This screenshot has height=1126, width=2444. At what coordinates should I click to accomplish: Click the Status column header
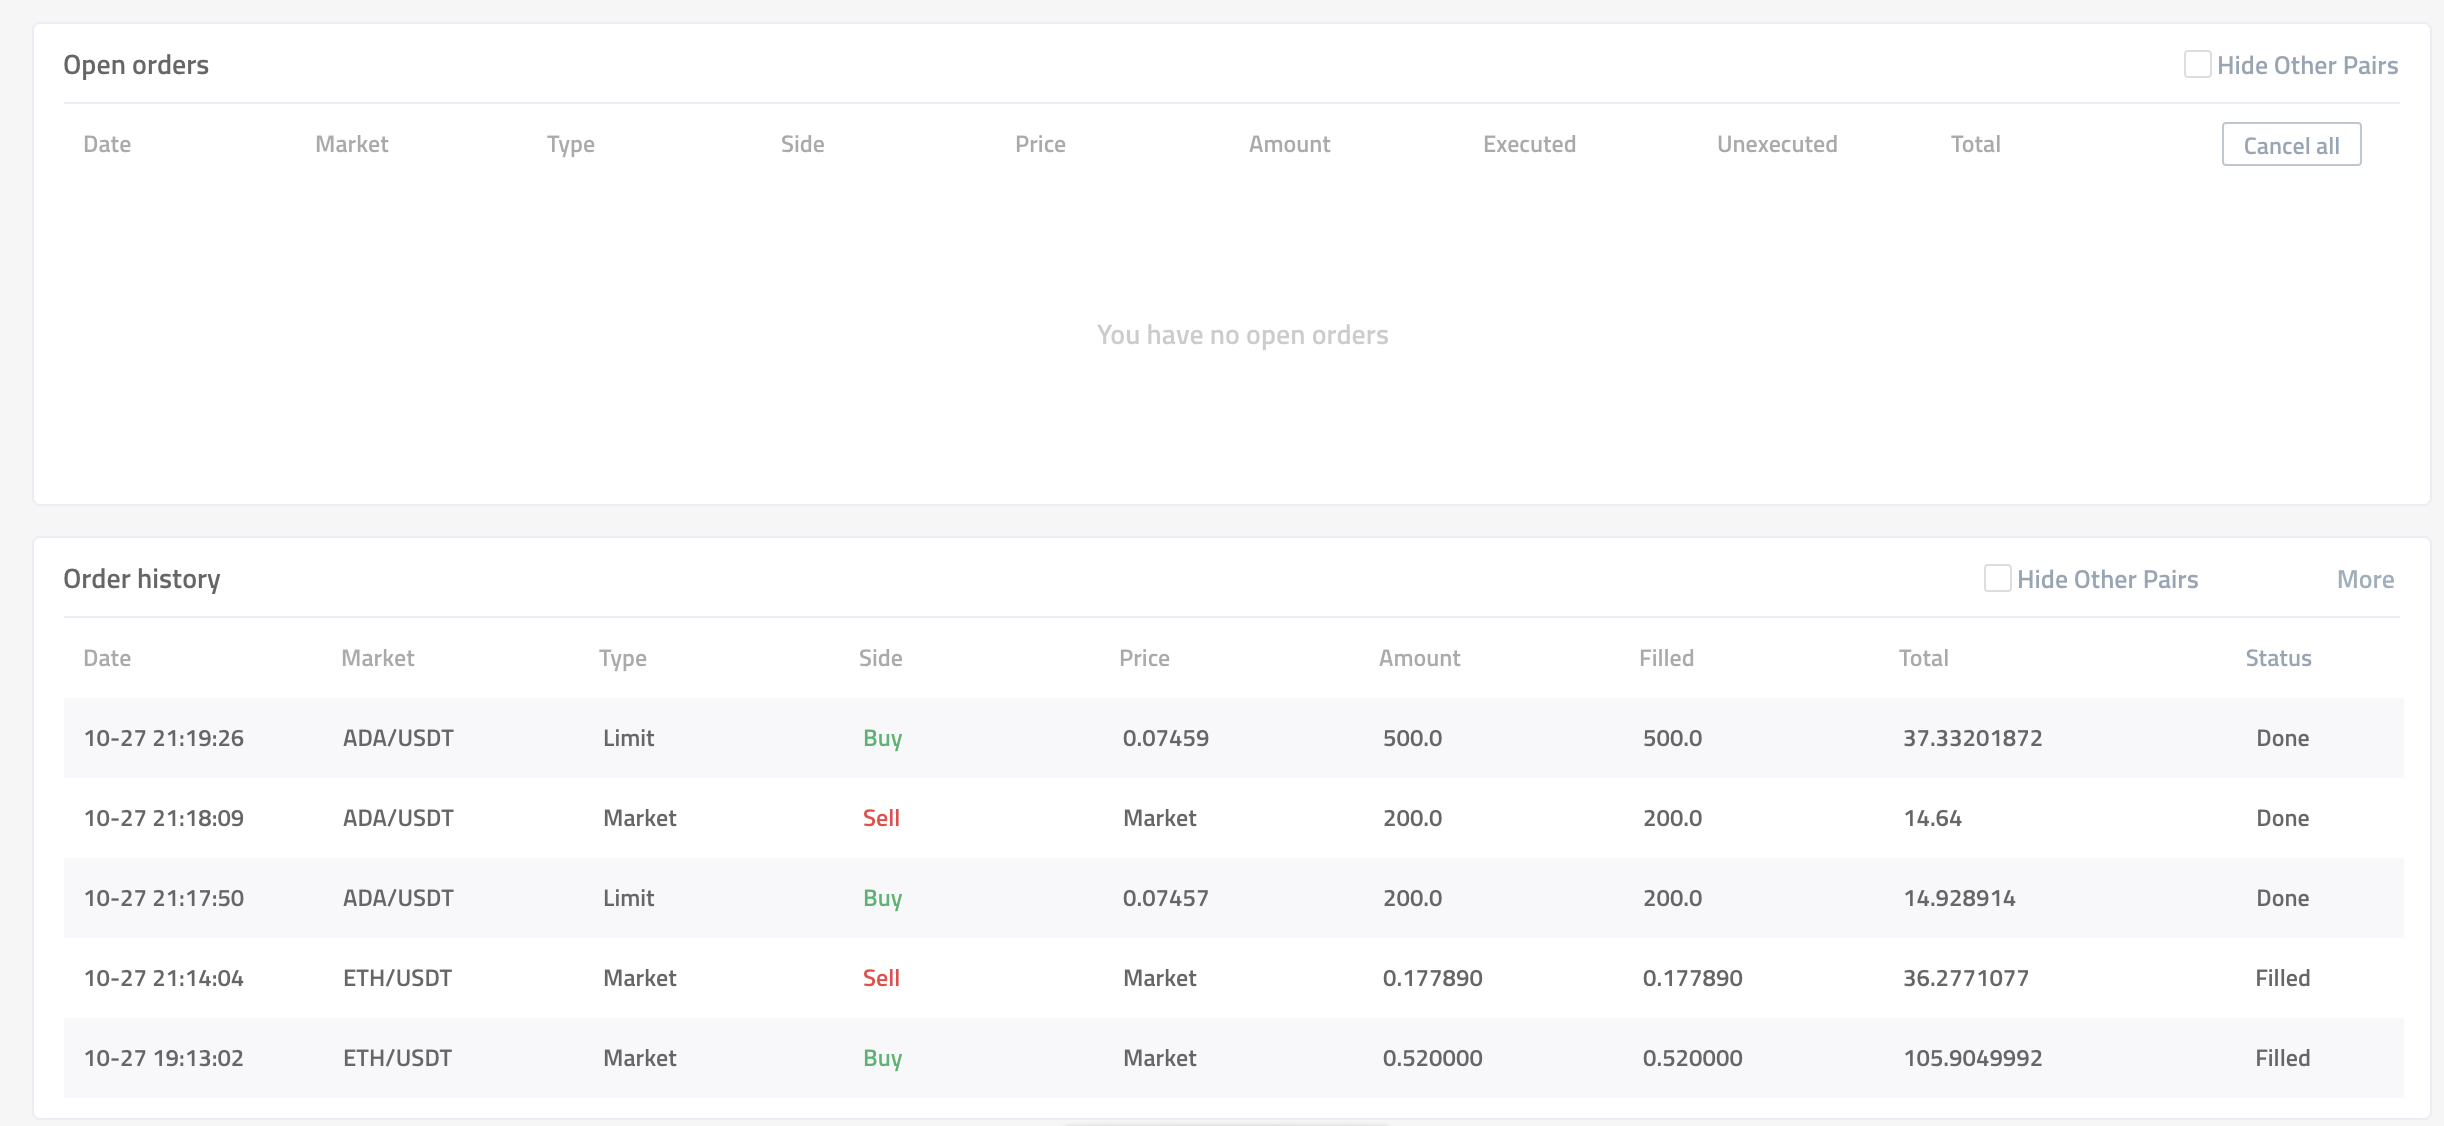pyautogui.click(x=2278, y=658)
